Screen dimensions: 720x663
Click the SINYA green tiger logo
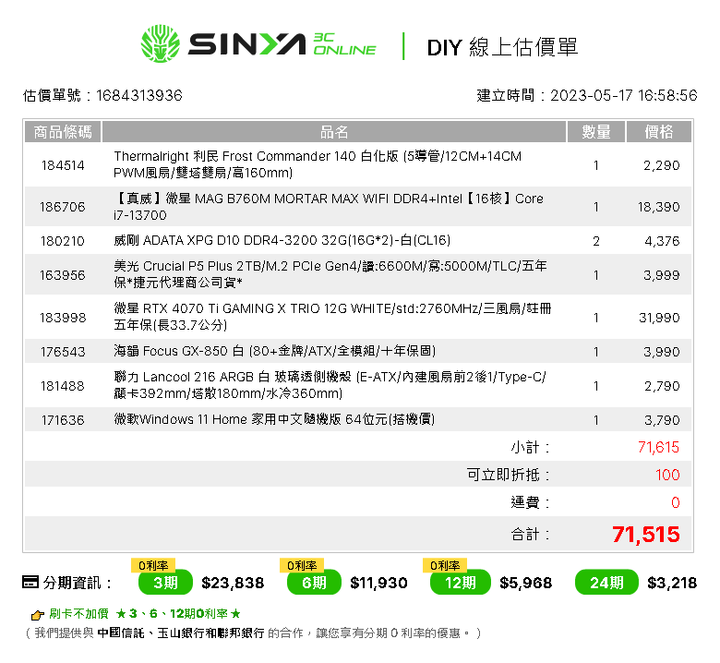160,44
